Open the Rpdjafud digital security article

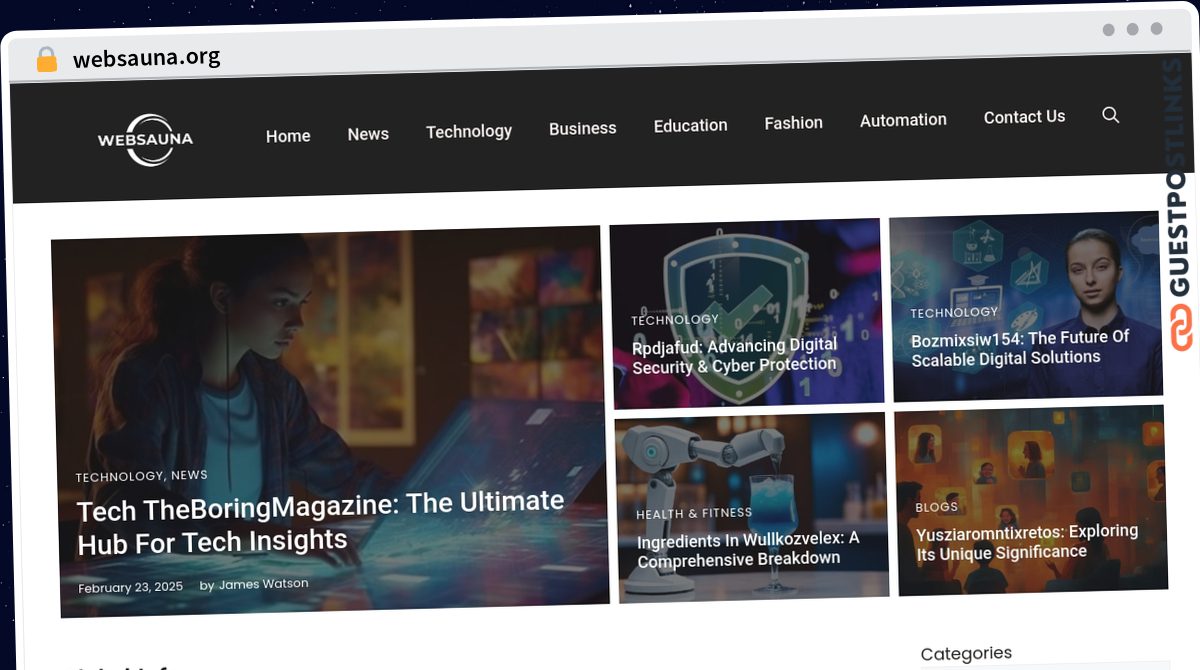734,356
